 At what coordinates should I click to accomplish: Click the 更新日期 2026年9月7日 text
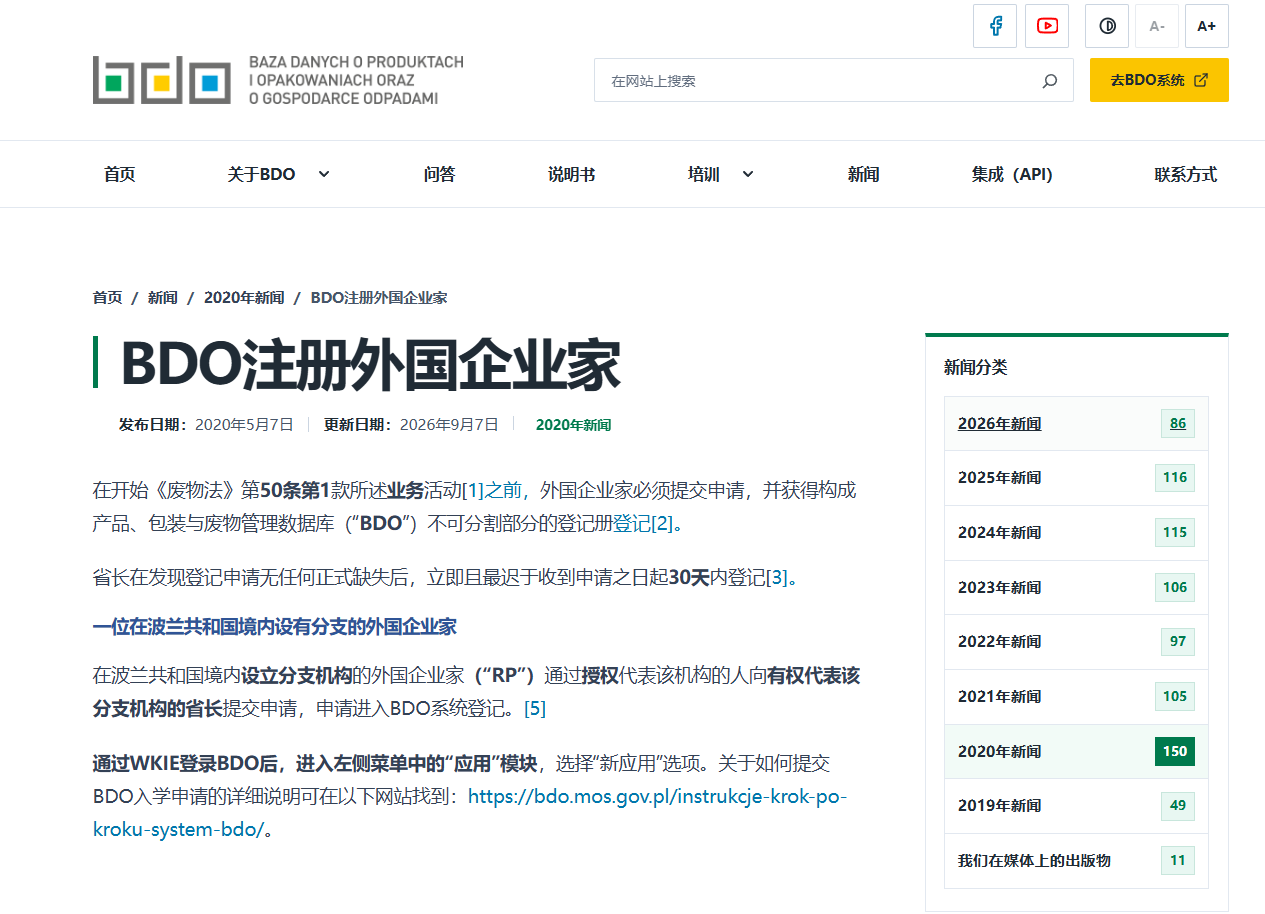tap(411, 425)
